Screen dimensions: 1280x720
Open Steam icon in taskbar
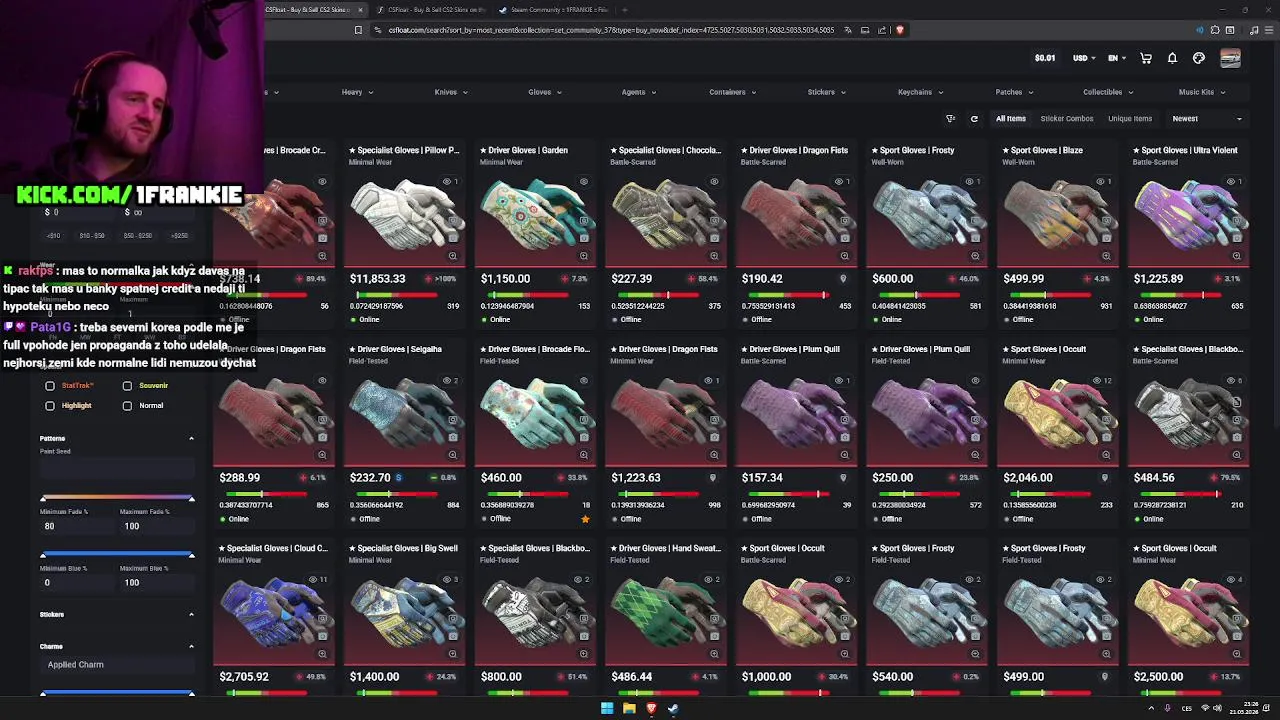pos(673,709)
